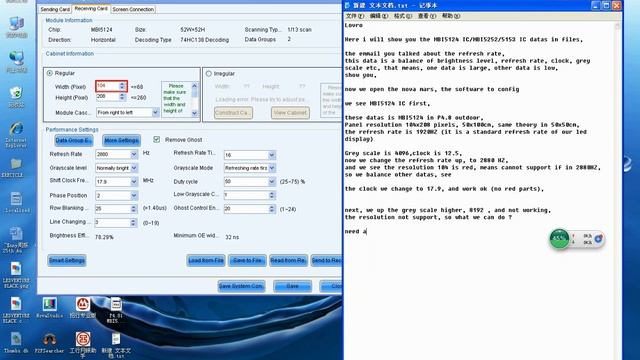Viewport: 640px width, 360px height.
Task: Click the Smart Settings button
Action: 67,260
